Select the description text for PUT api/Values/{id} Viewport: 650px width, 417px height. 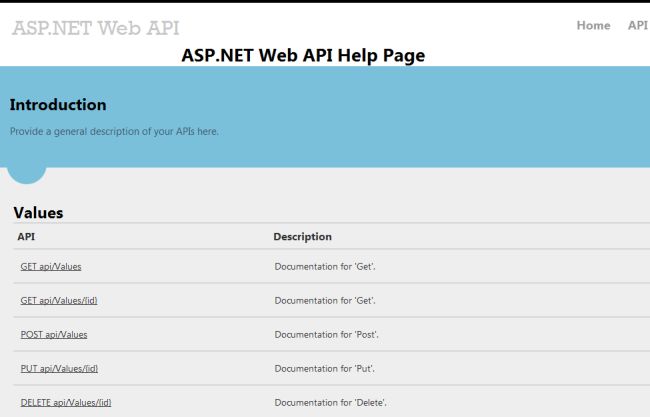coord(324,369)
